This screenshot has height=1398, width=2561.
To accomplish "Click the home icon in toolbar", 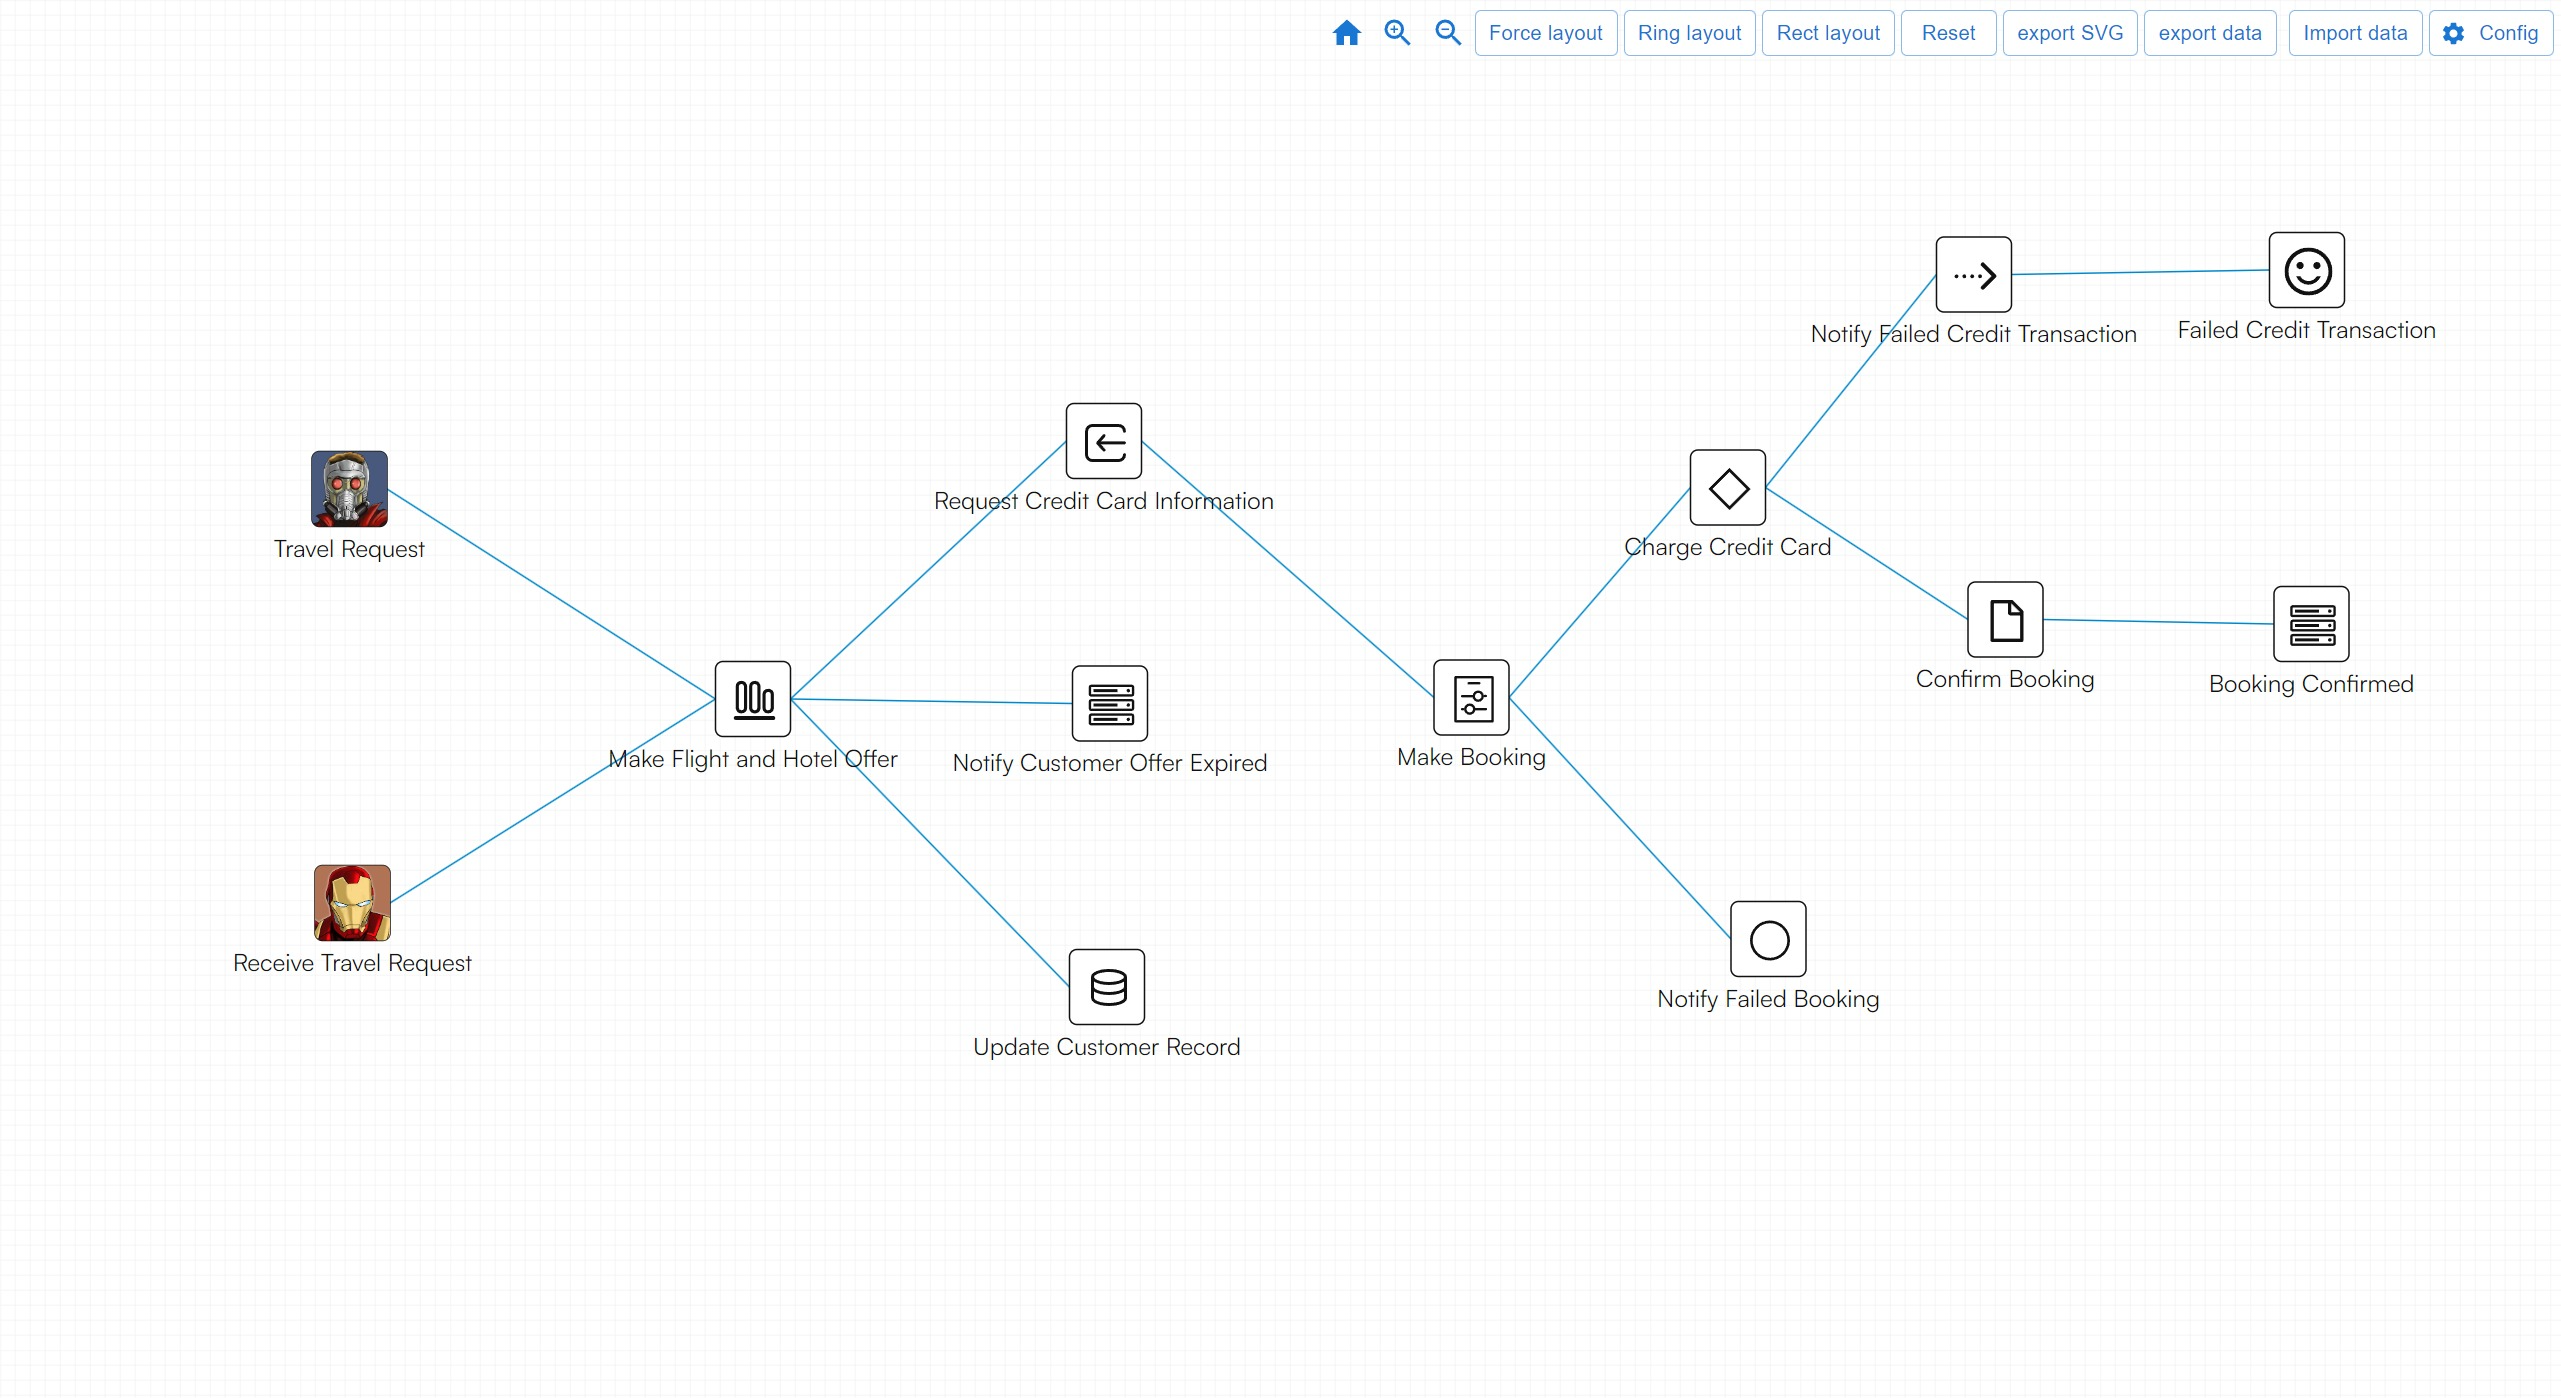I will (x=1346, y=33).
